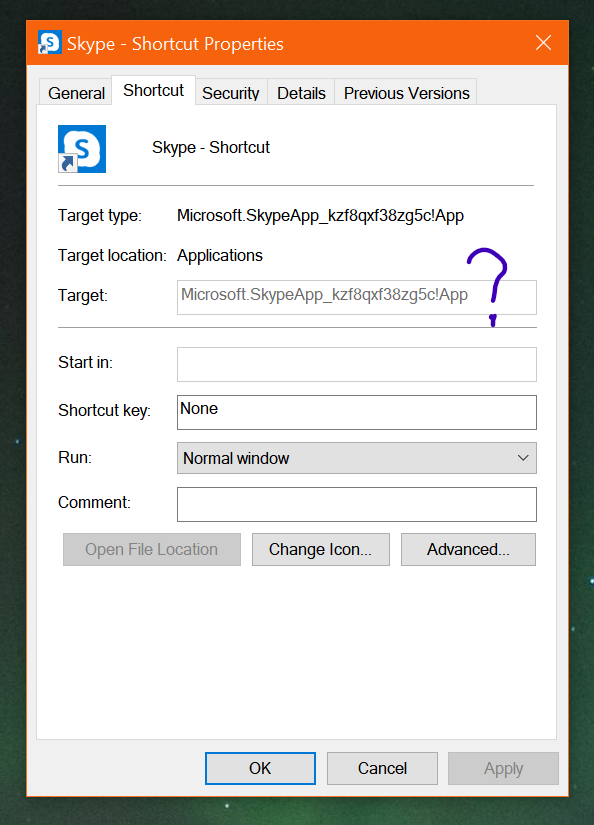Image resolution: width=594 pixels, height=825 pixels.
Task: Click the Open File Location button
Action: [x=152, y=549]
